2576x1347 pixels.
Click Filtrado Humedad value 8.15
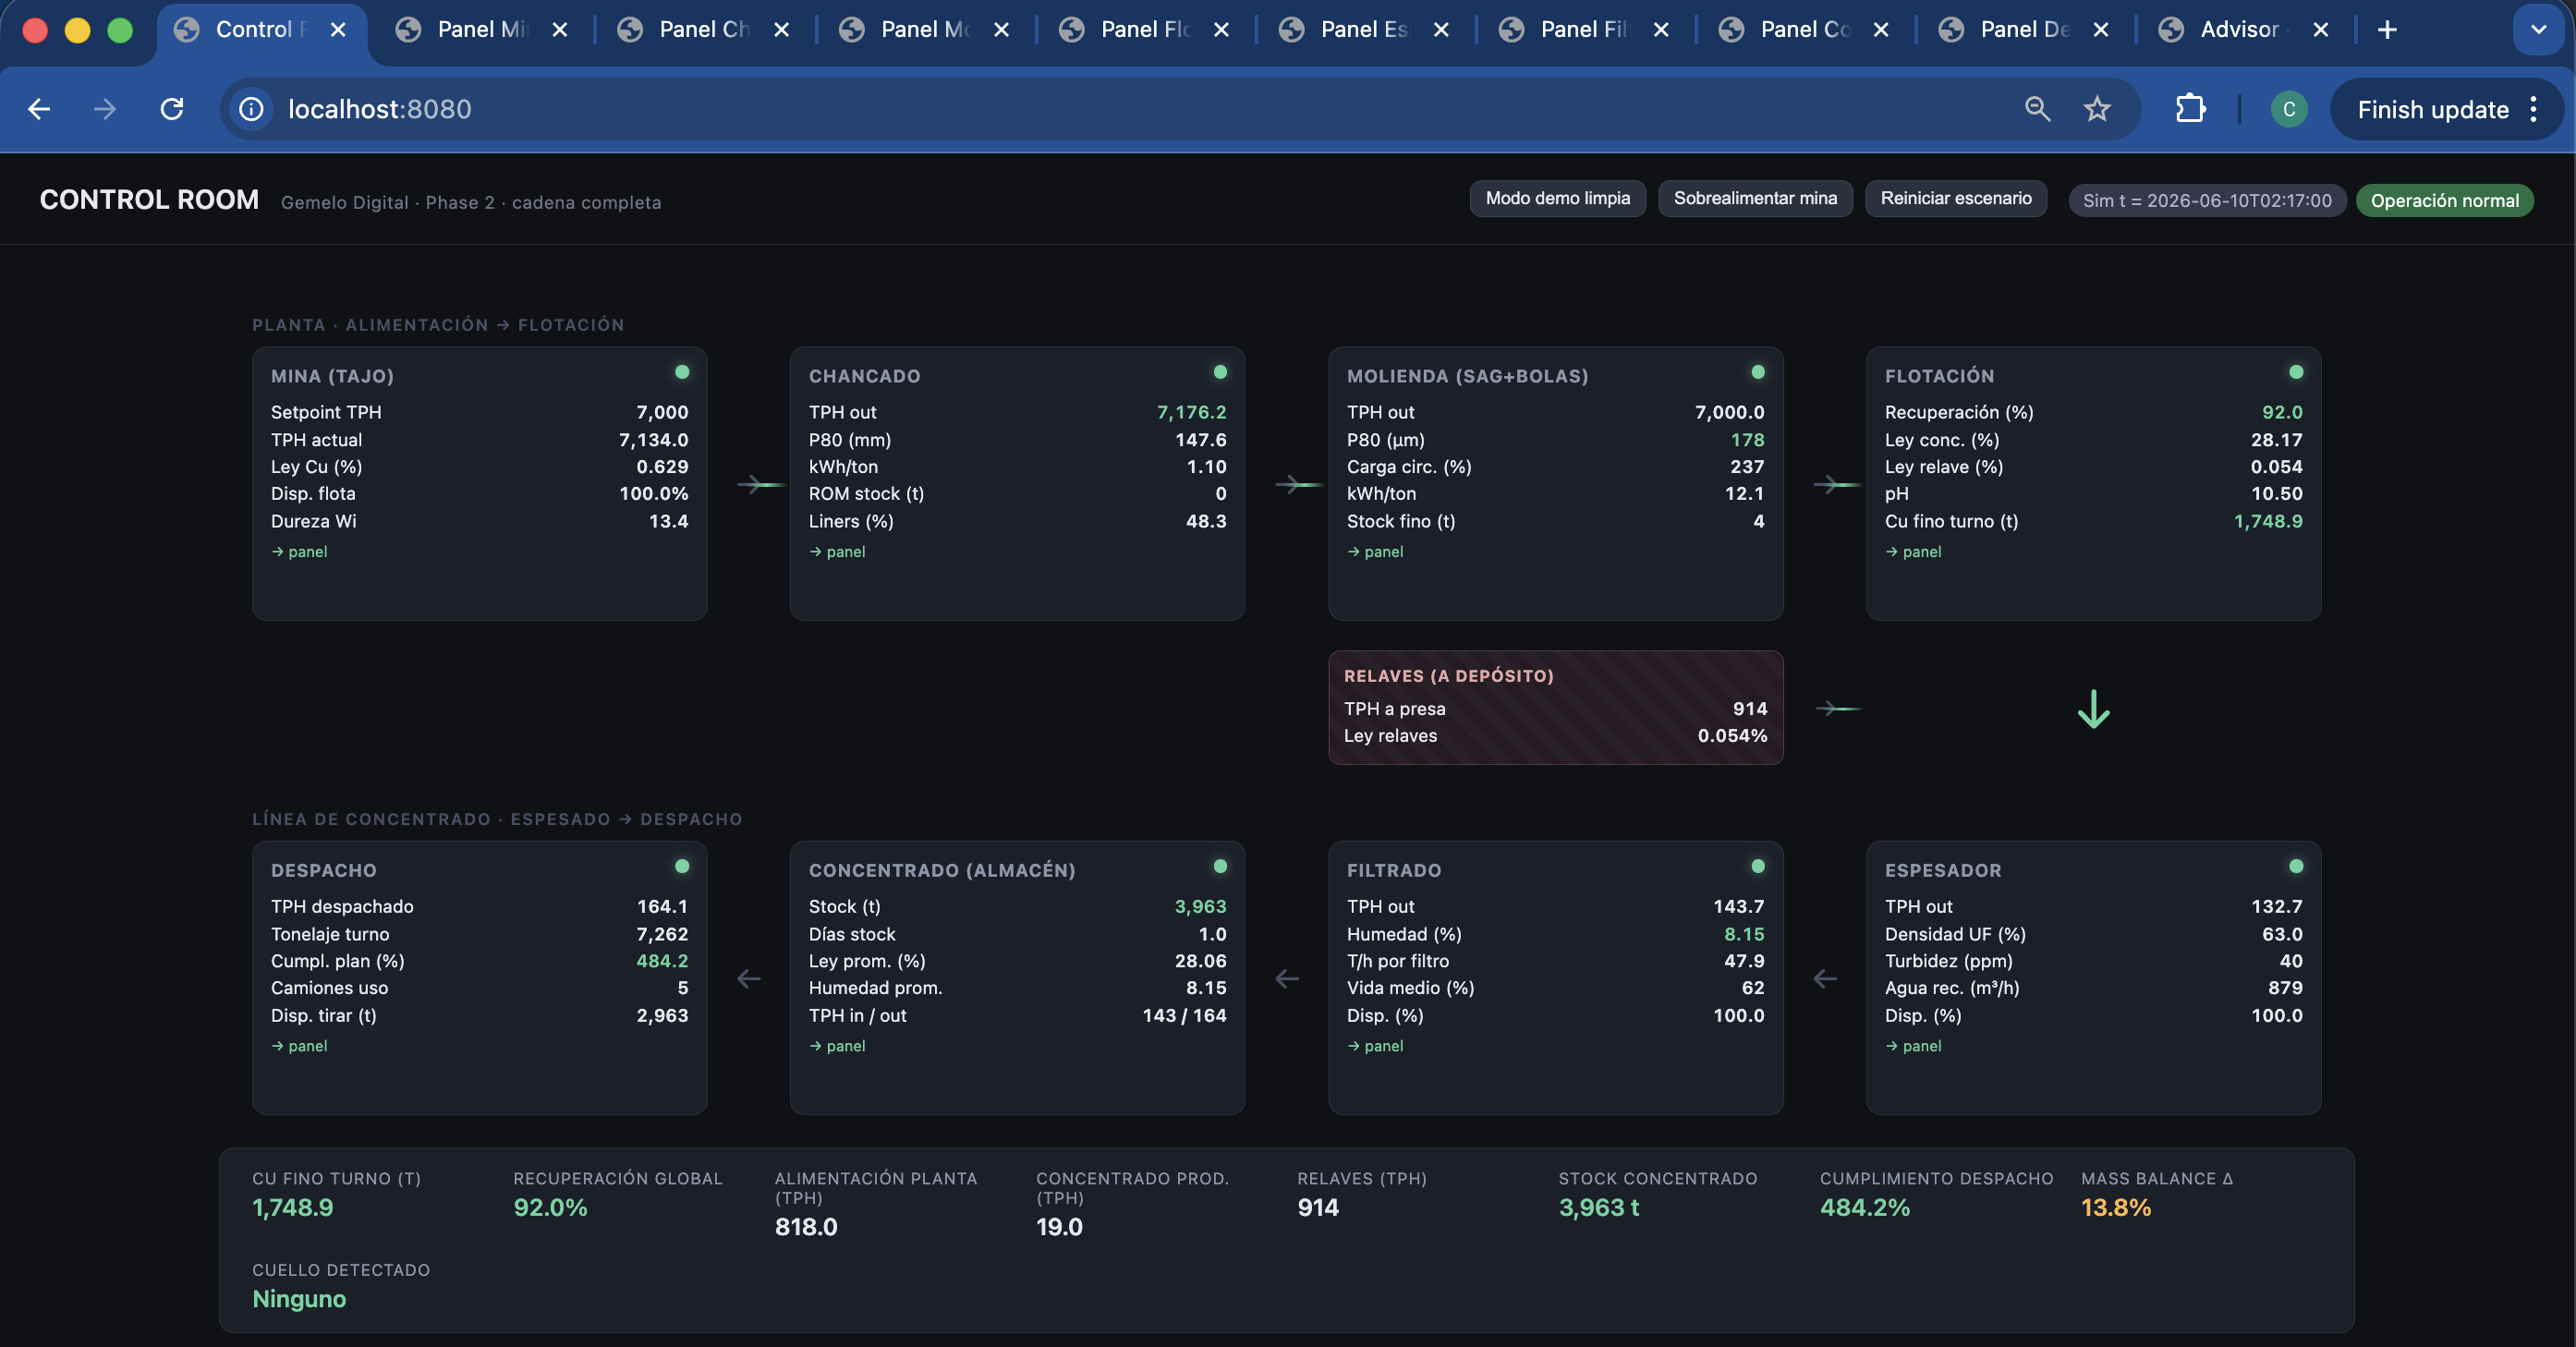(1744, 933)
